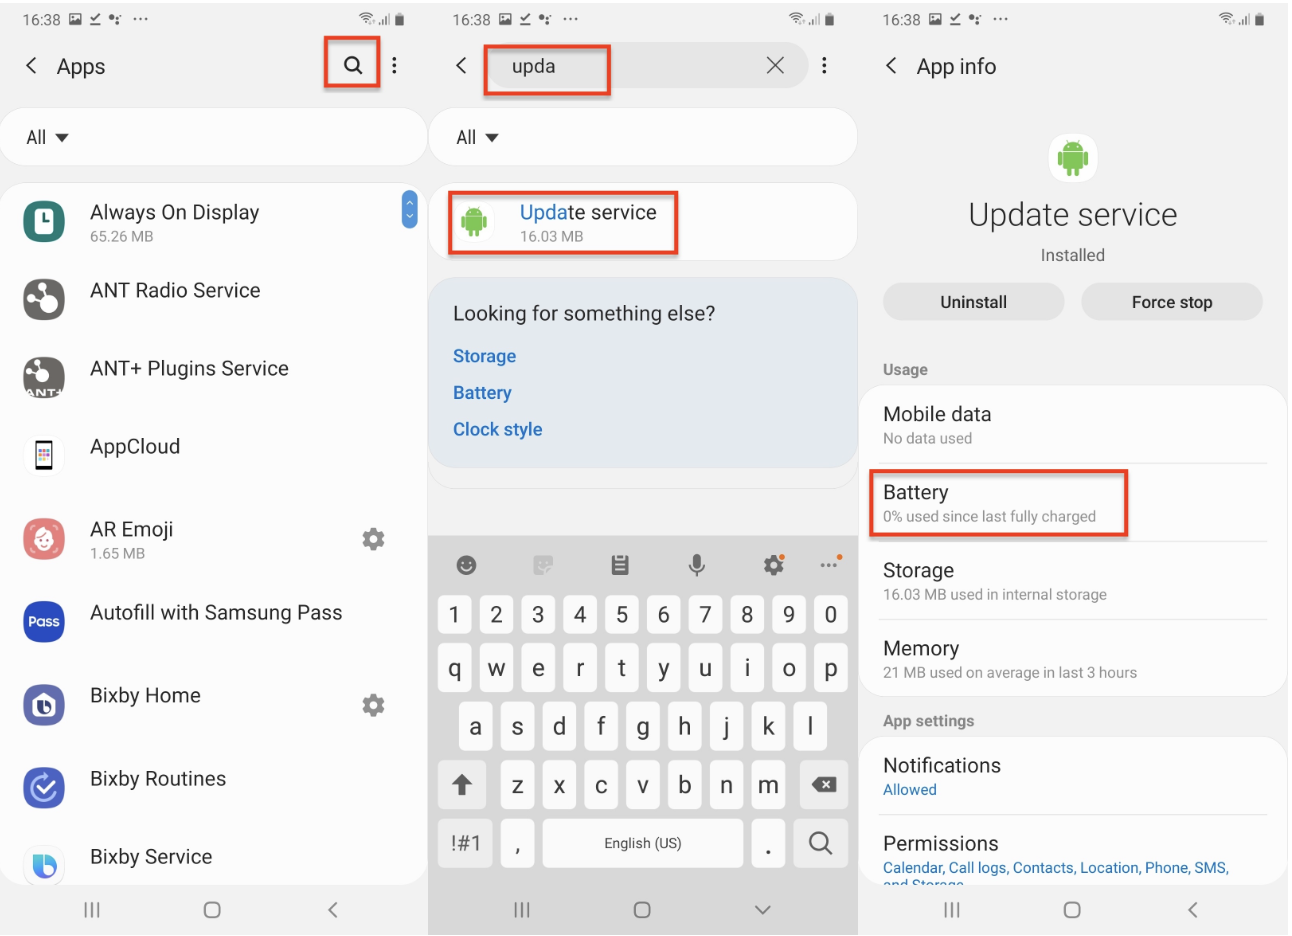This screenshot has height=936, width=1292.
Task: Open the ANT Radio Service icon
Action: [x=44, y=299]
